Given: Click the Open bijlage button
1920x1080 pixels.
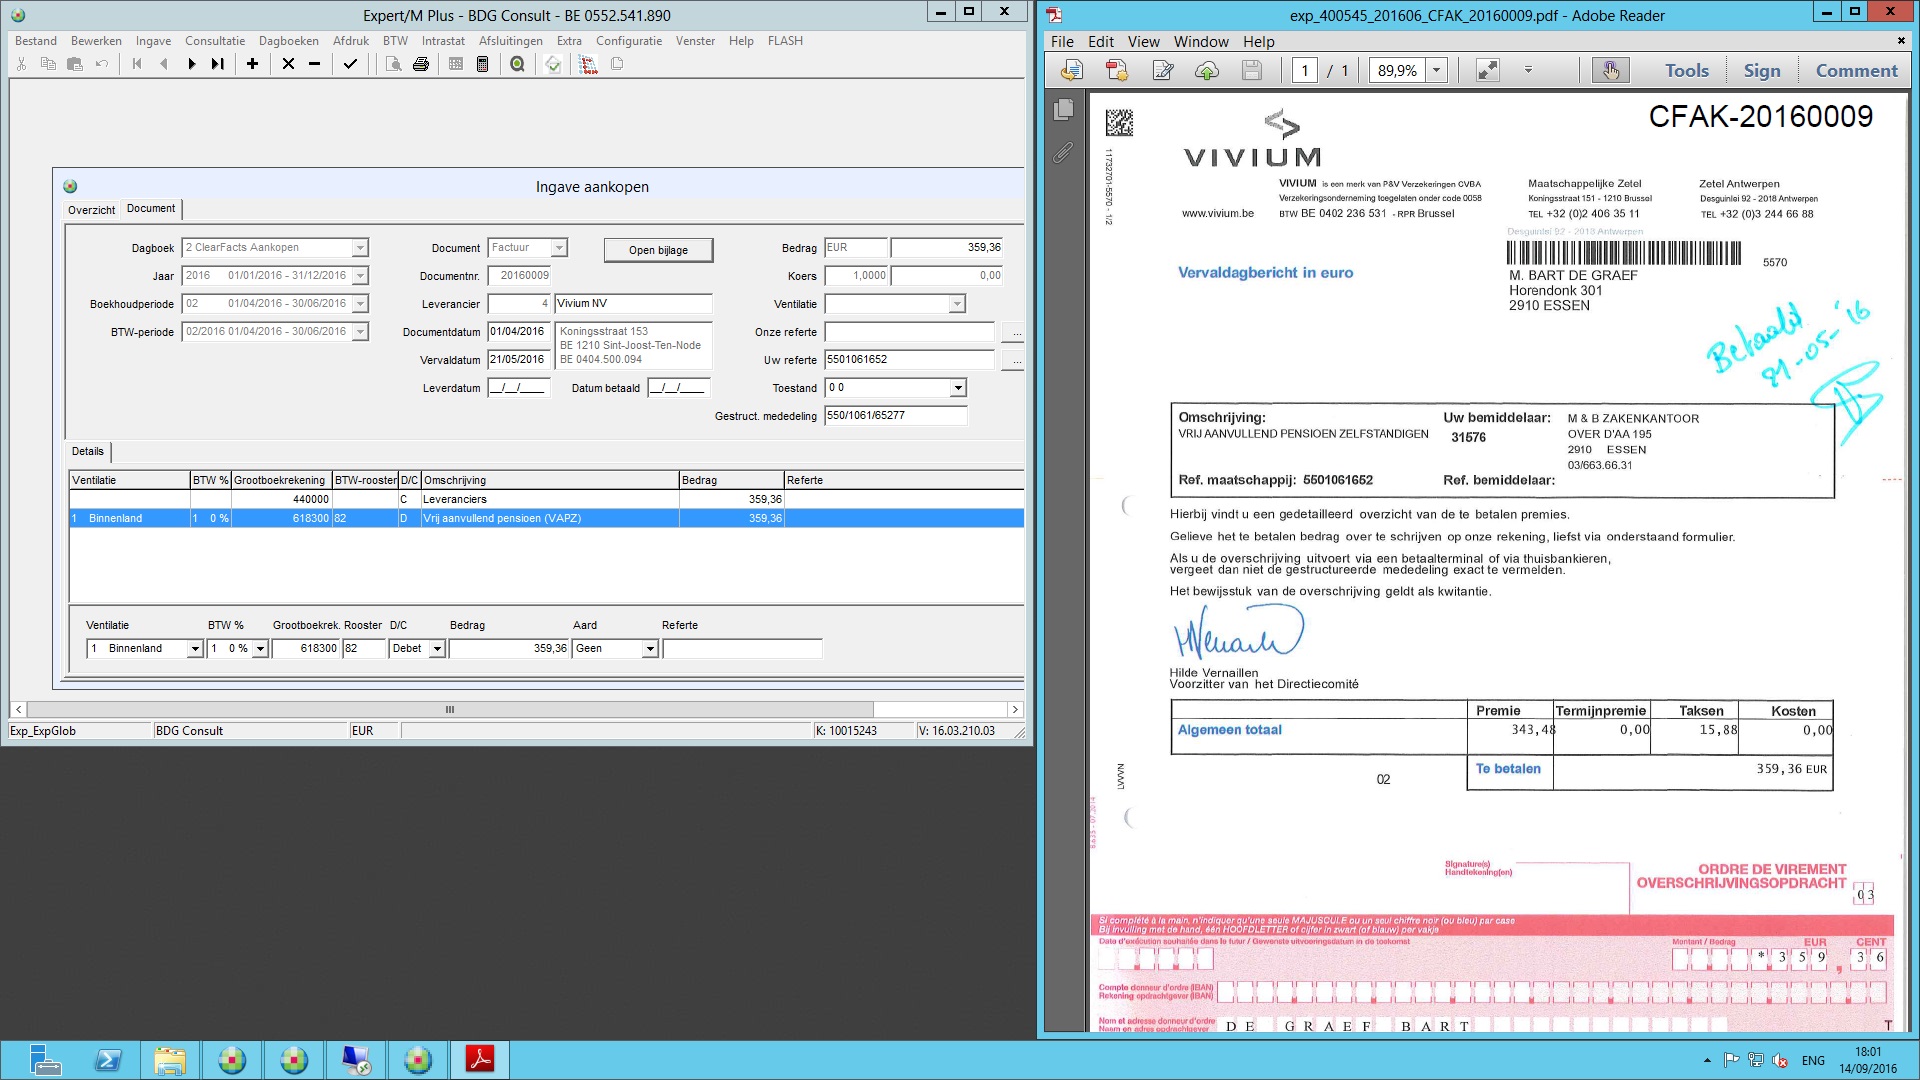Looking at the screenshot, I should click(x=658, y=250).
